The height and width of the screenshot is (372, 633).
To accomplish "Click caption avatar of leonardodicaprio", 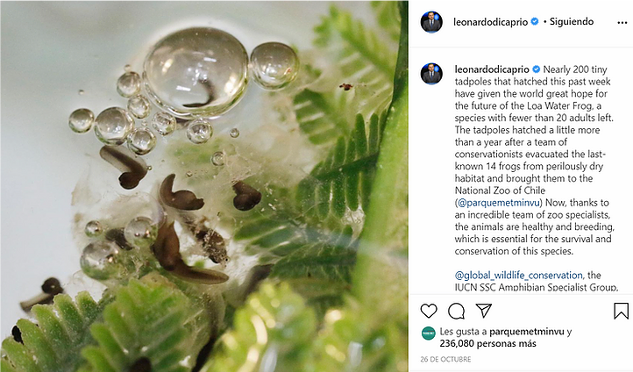I will [432, 74].
